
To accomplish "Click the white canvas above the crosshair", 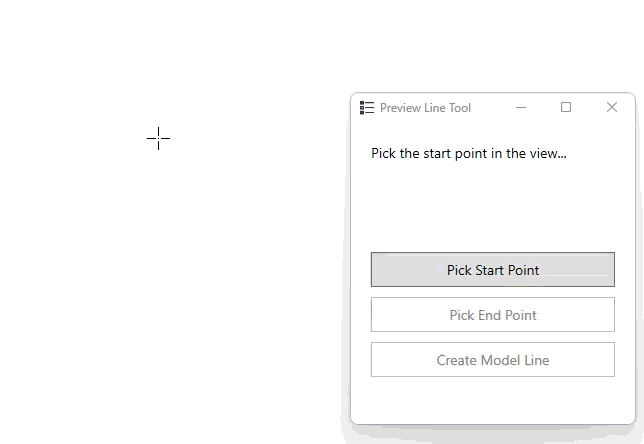I will [x=158, y=60].
